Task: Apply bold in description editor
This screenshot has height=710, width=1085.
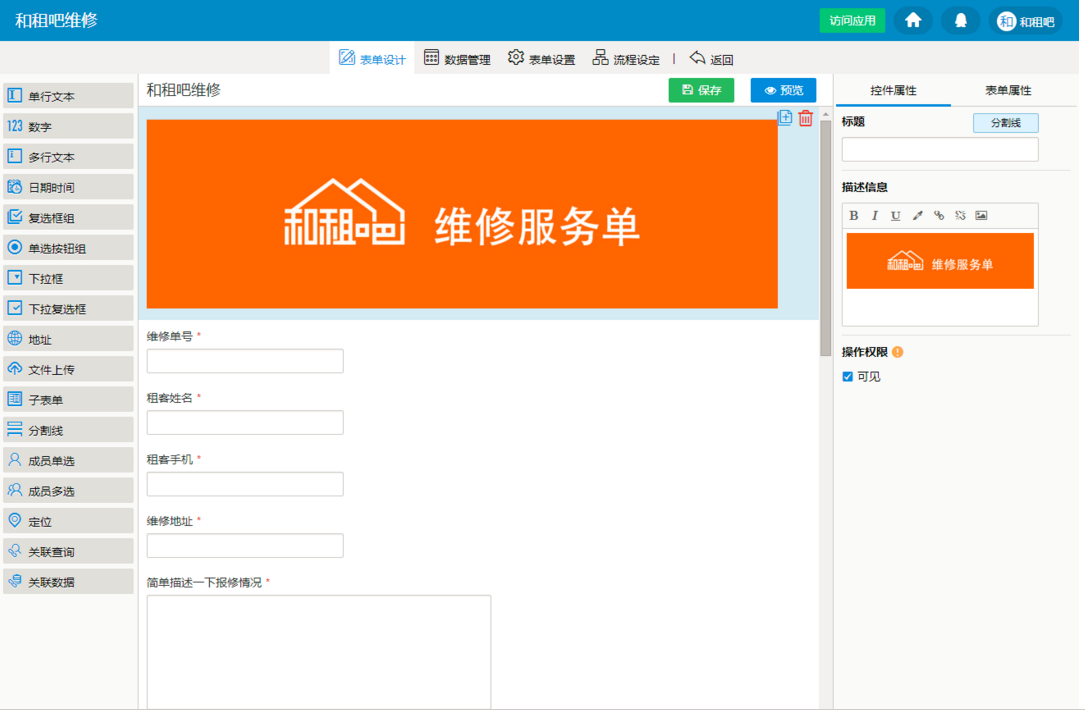Action: [x=854, y=216]
